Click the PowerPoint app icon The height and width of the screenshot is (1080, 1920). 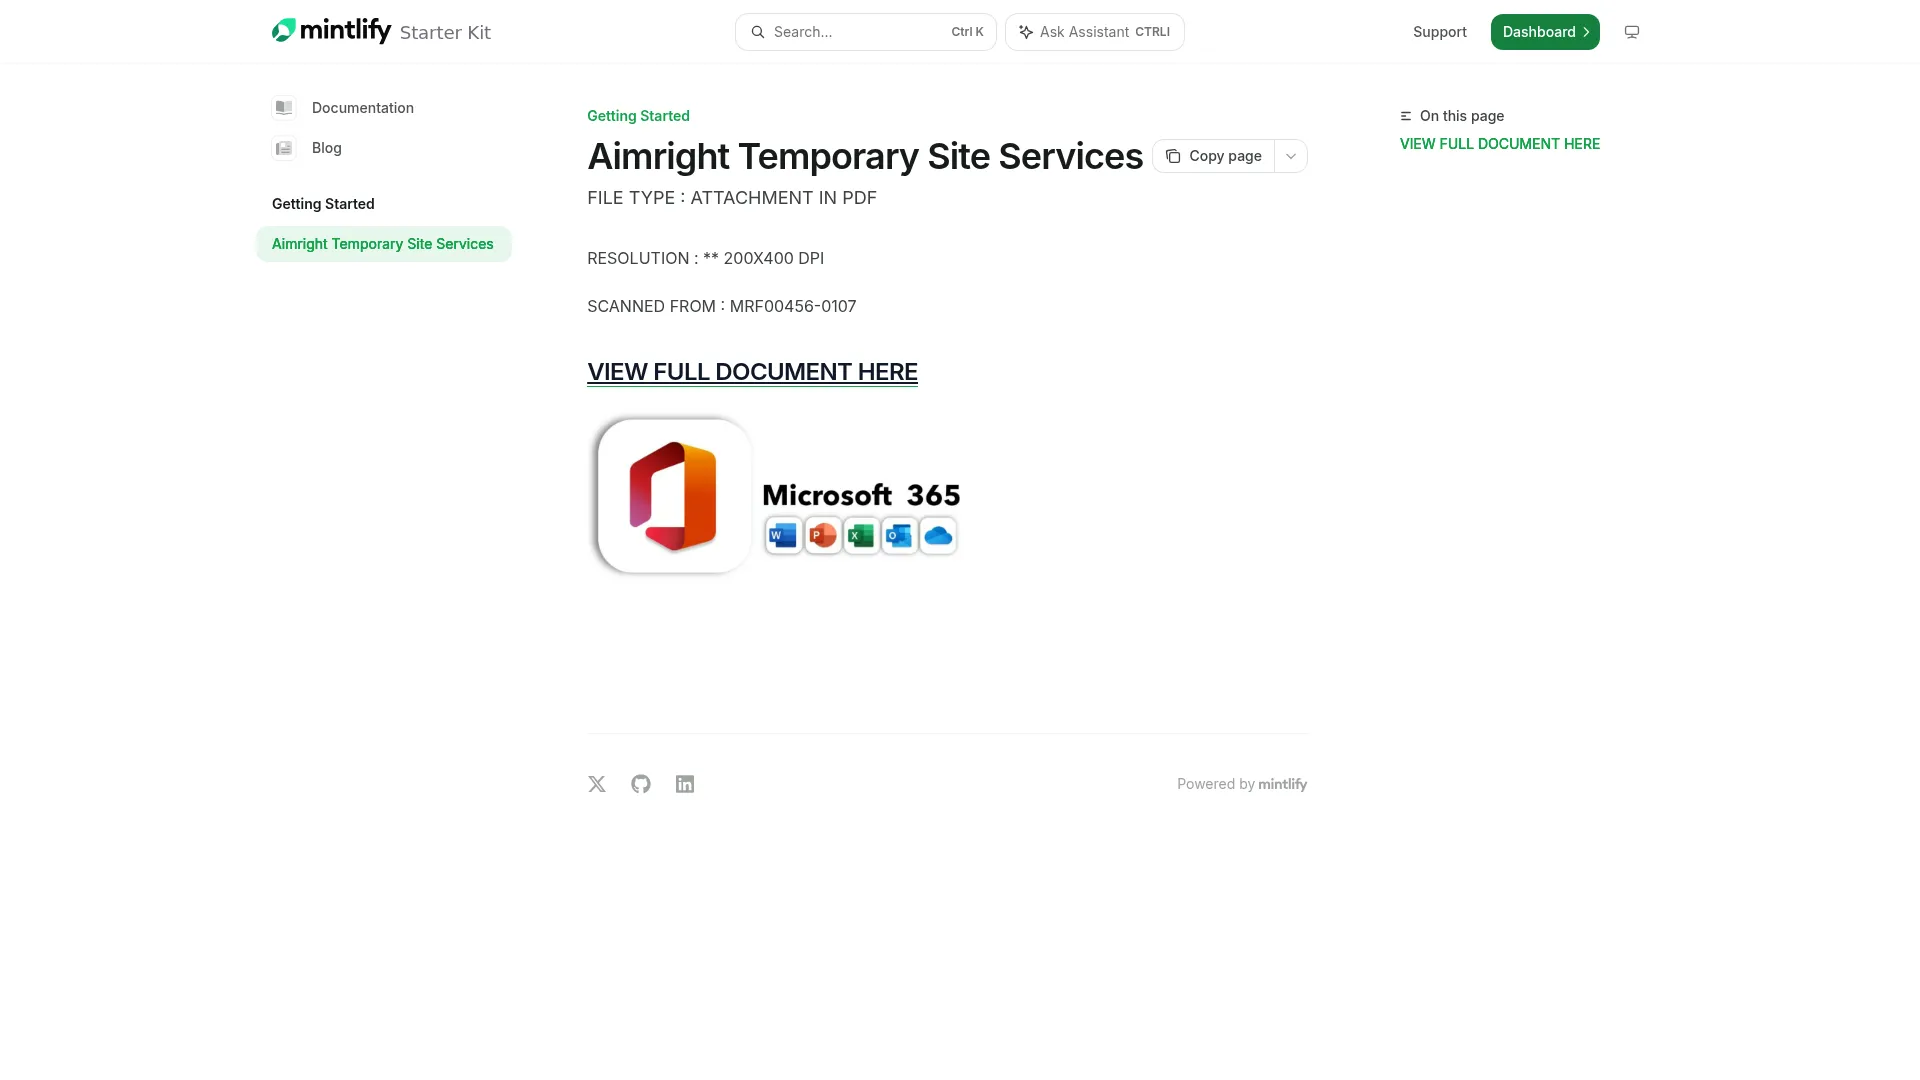click(x=822, y=536)
